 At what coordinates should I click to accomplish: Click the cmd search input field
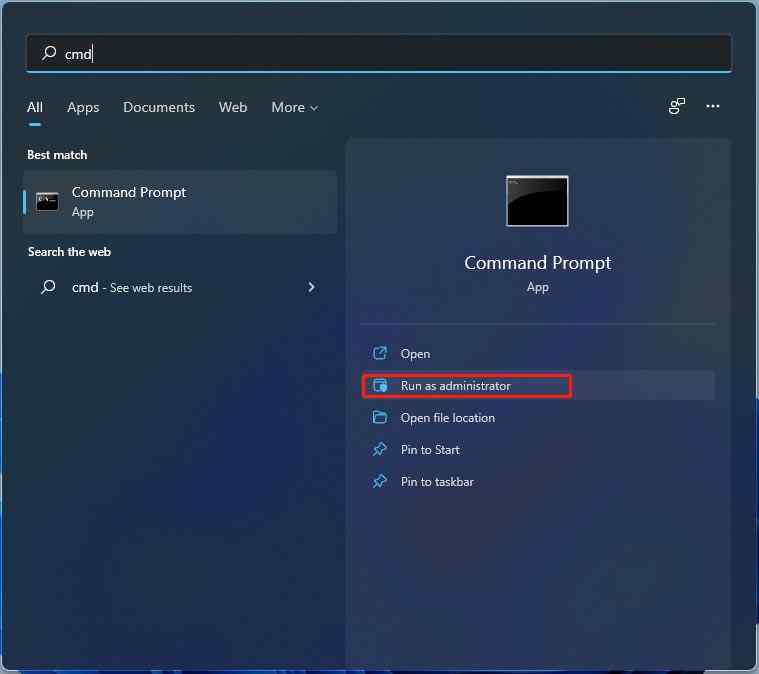(379, 53)
